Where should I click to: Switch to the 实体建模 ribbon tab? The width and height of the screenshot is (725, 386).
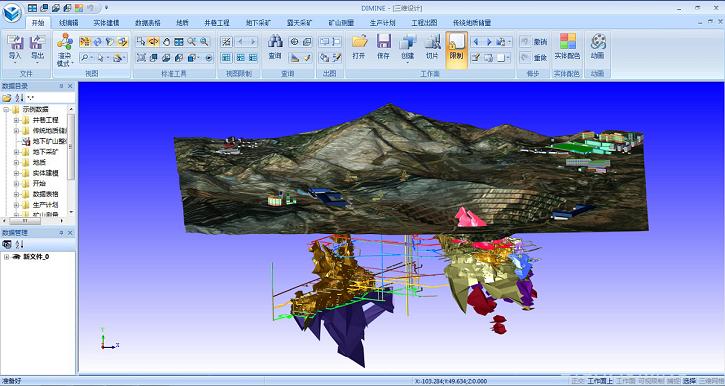pos(106,22)
